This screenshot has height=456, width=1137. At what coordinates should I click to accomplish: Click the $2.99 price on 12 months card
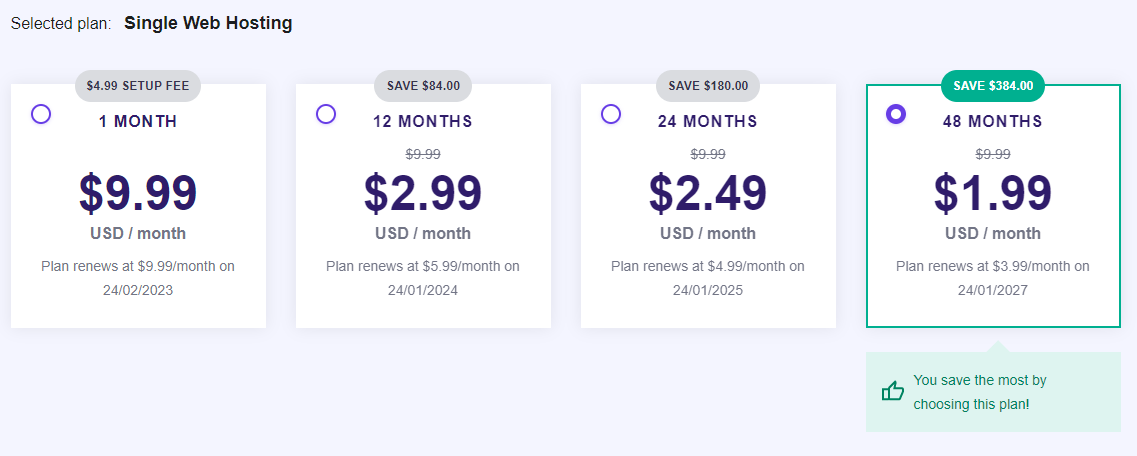click(x=423, y=193)
